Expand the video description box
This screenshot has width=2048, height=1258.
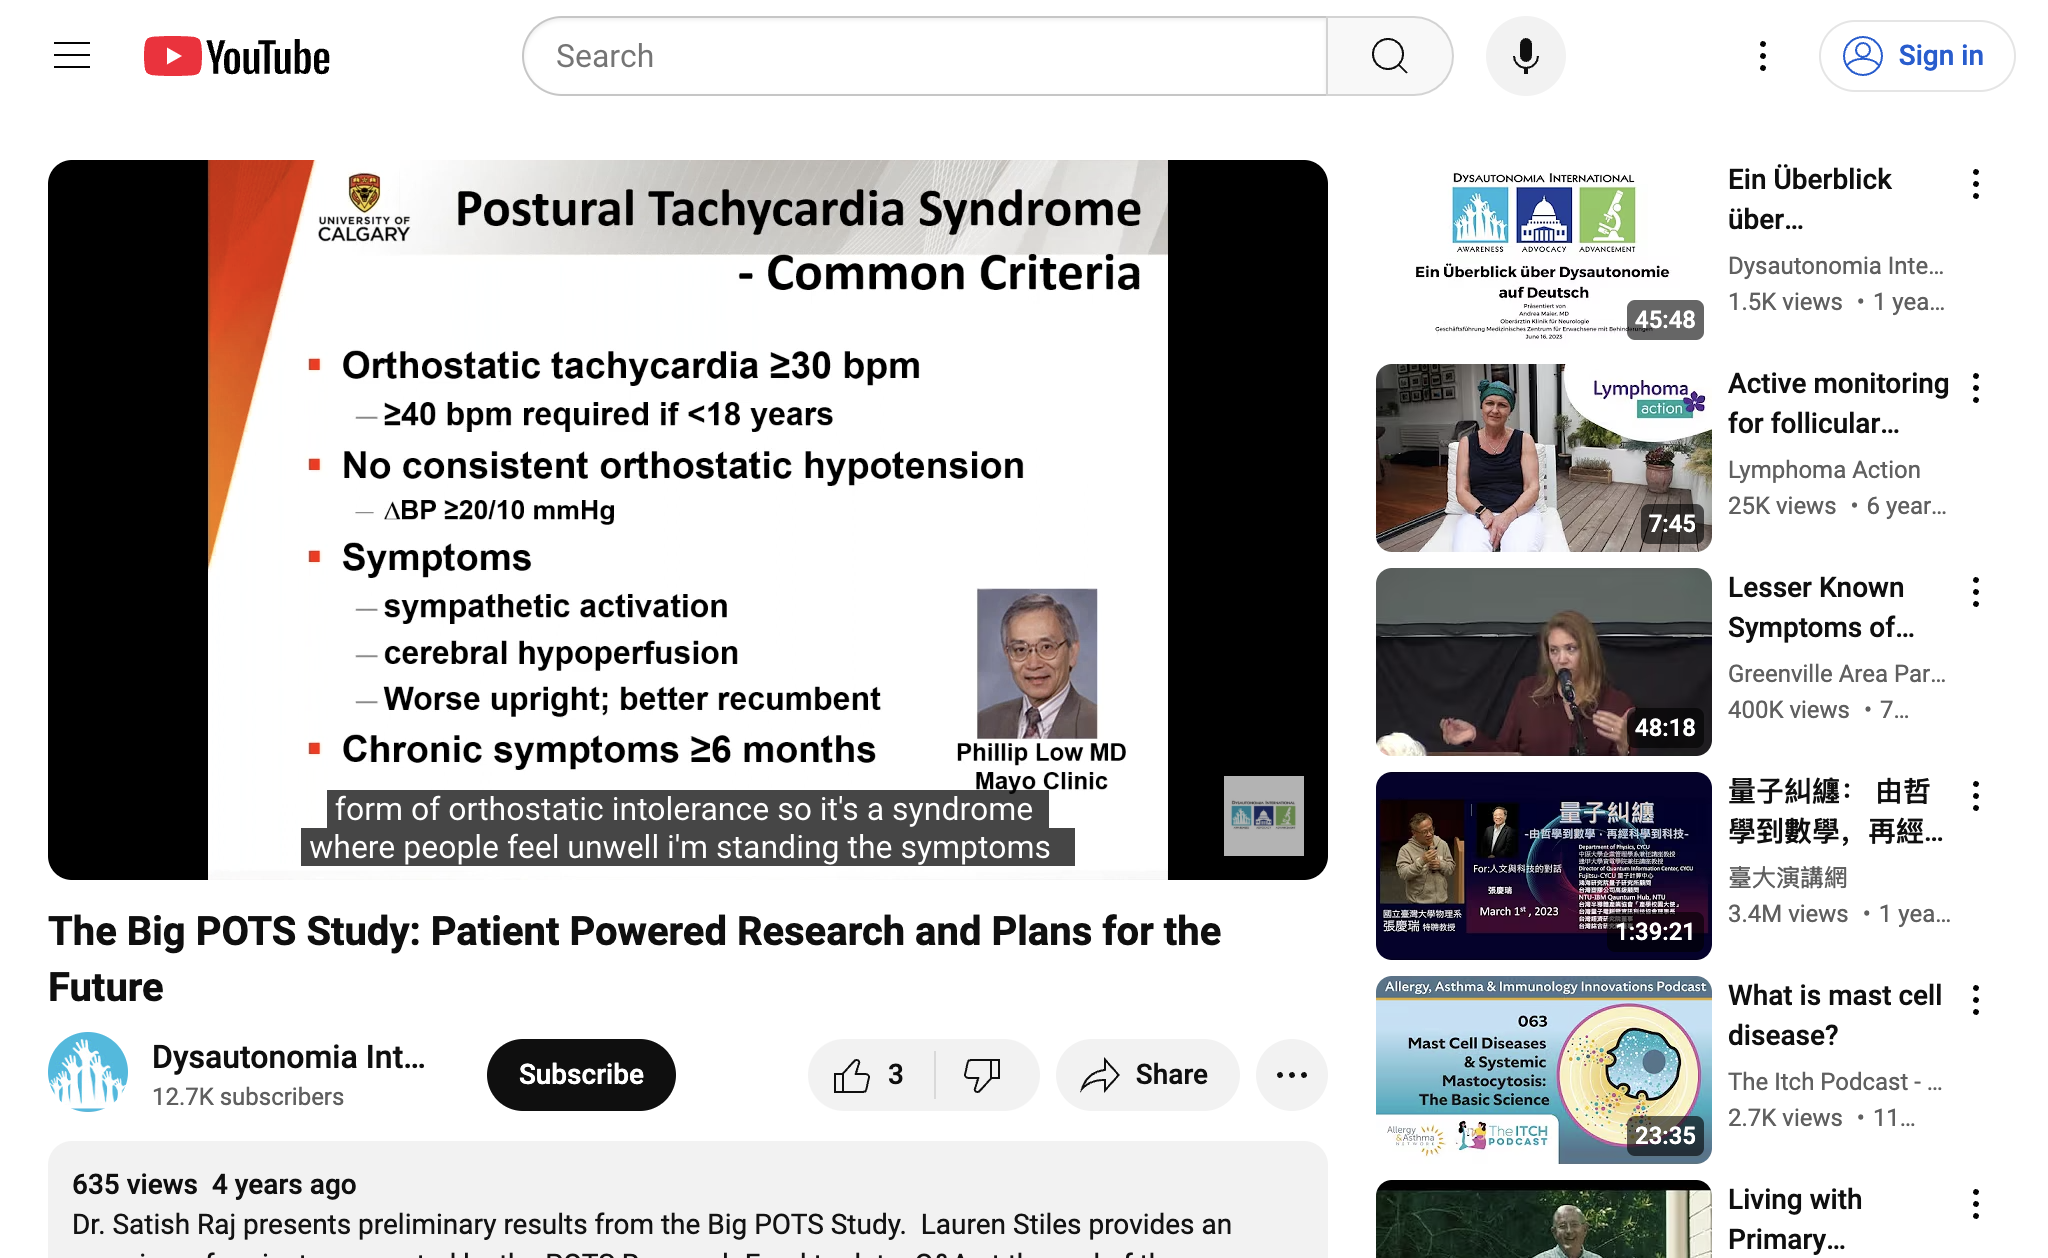pos(688,1200)
